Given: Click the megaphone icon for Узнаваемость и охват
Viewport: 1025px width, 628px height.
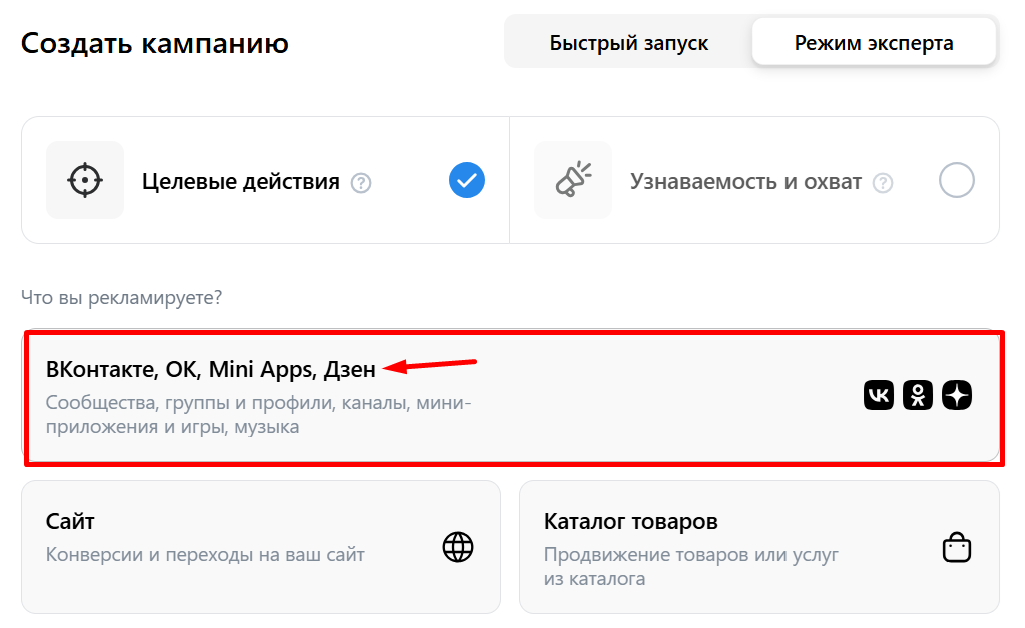Looking at the screenshot, I should coord(573,180).
